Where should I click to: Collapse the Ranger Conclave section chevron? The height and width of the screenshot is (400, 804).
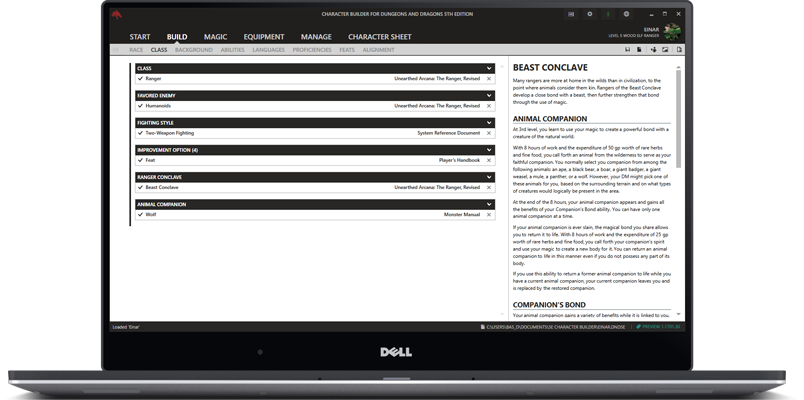click(x=489, y=177)
